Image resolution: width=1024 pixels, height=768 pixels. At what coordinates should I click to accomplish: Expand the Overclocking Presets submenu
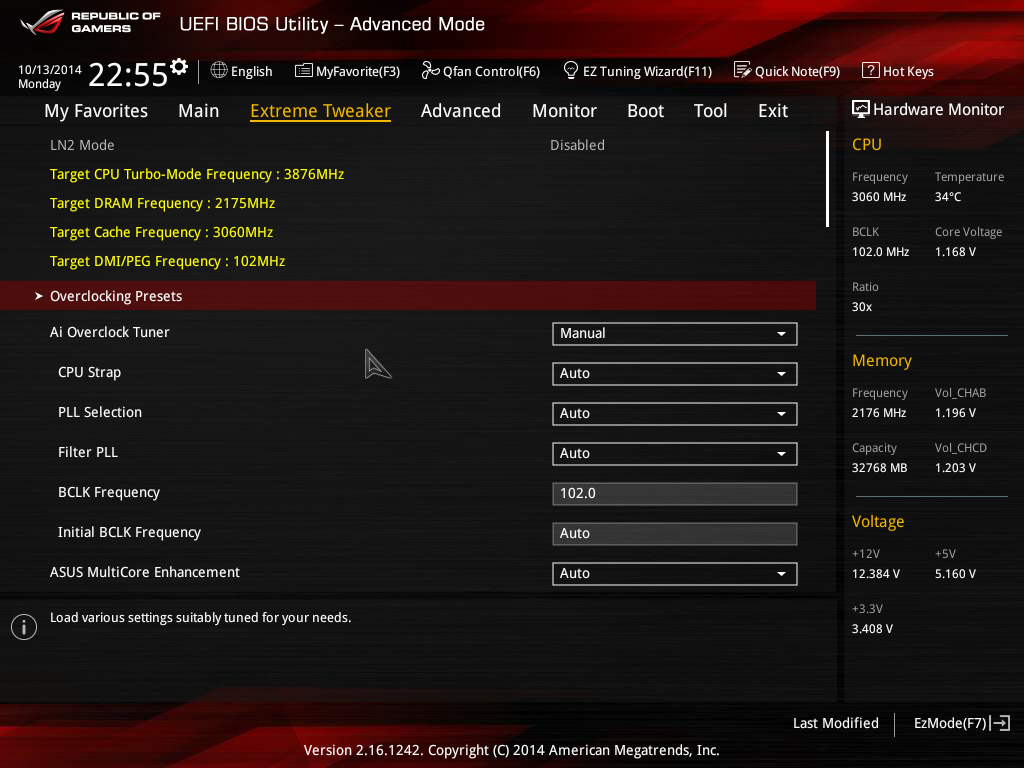[408, 296]
